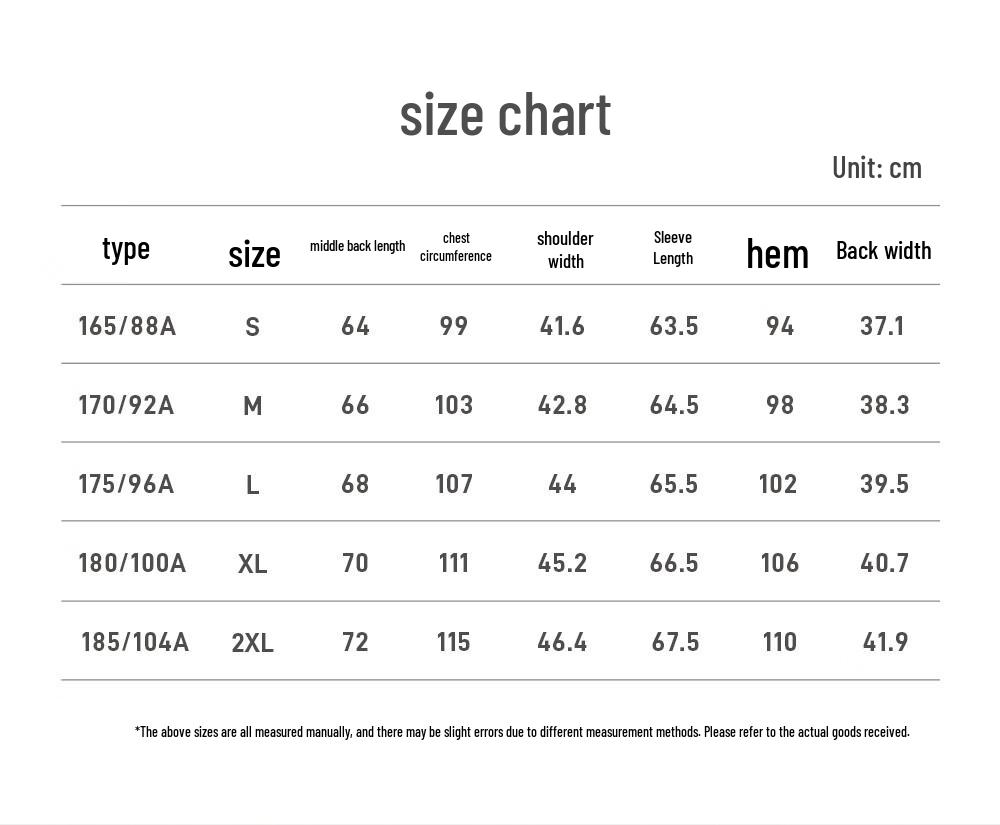This screenshot has height=825, width=1000.
Task: Select back width value 37.1
Action: [882, 326]
